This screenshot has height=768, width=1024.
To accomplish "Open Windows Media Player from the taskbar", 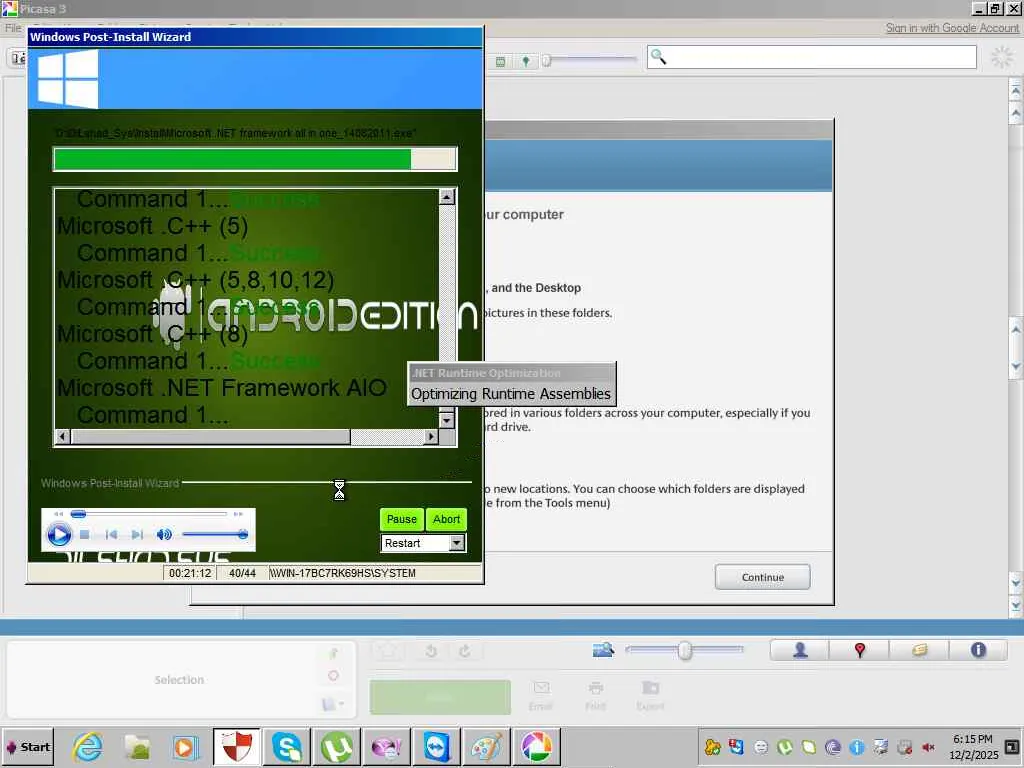I will (x=185, y=747).
